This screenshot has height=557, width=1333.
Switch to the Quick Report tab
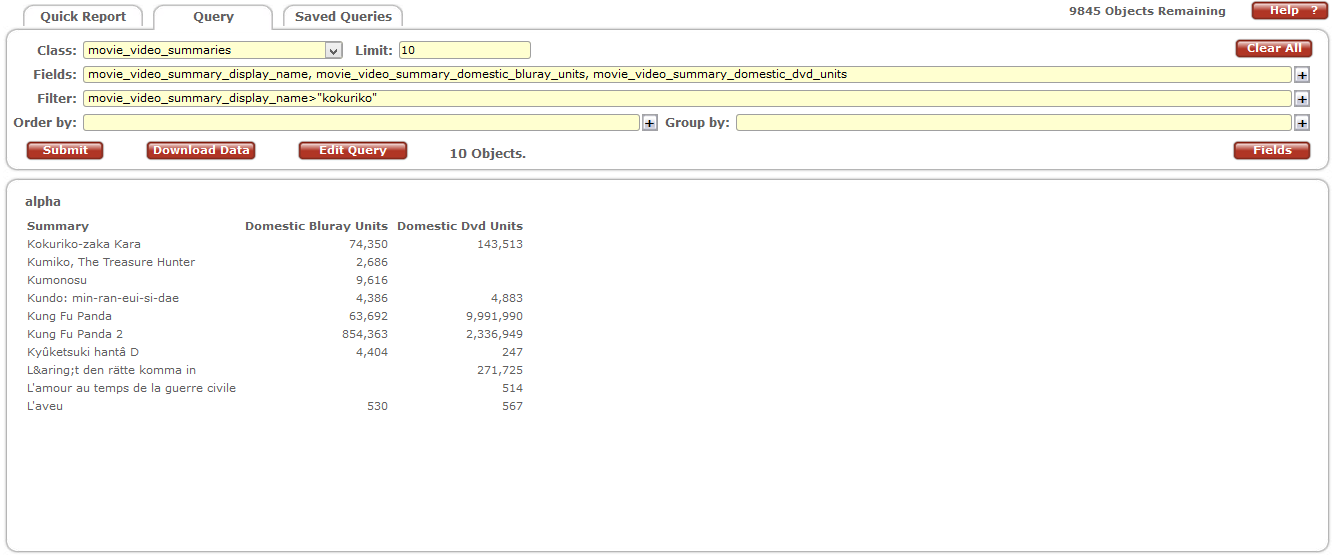[83, 17]
